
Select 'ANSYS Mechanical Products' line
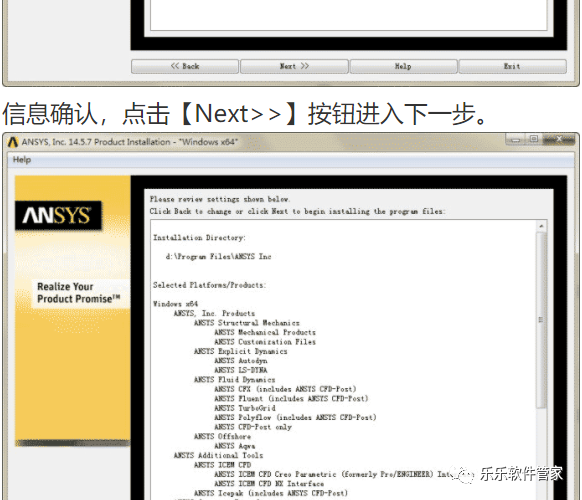point(265,332)
